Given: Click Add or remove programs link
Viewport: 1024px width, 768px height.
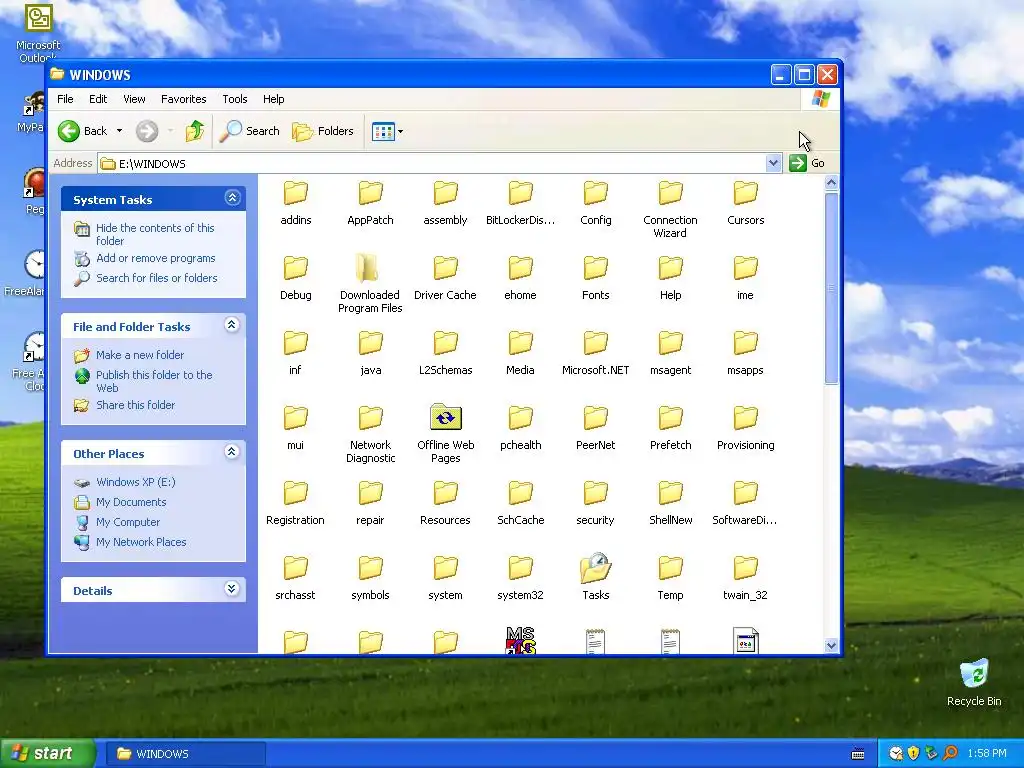Looking at the screenshot, I should pos(155,258).
